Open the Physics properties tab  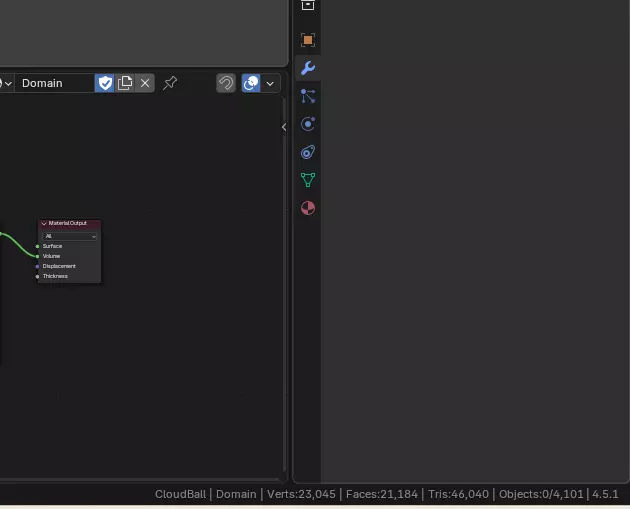click(308, 124)
